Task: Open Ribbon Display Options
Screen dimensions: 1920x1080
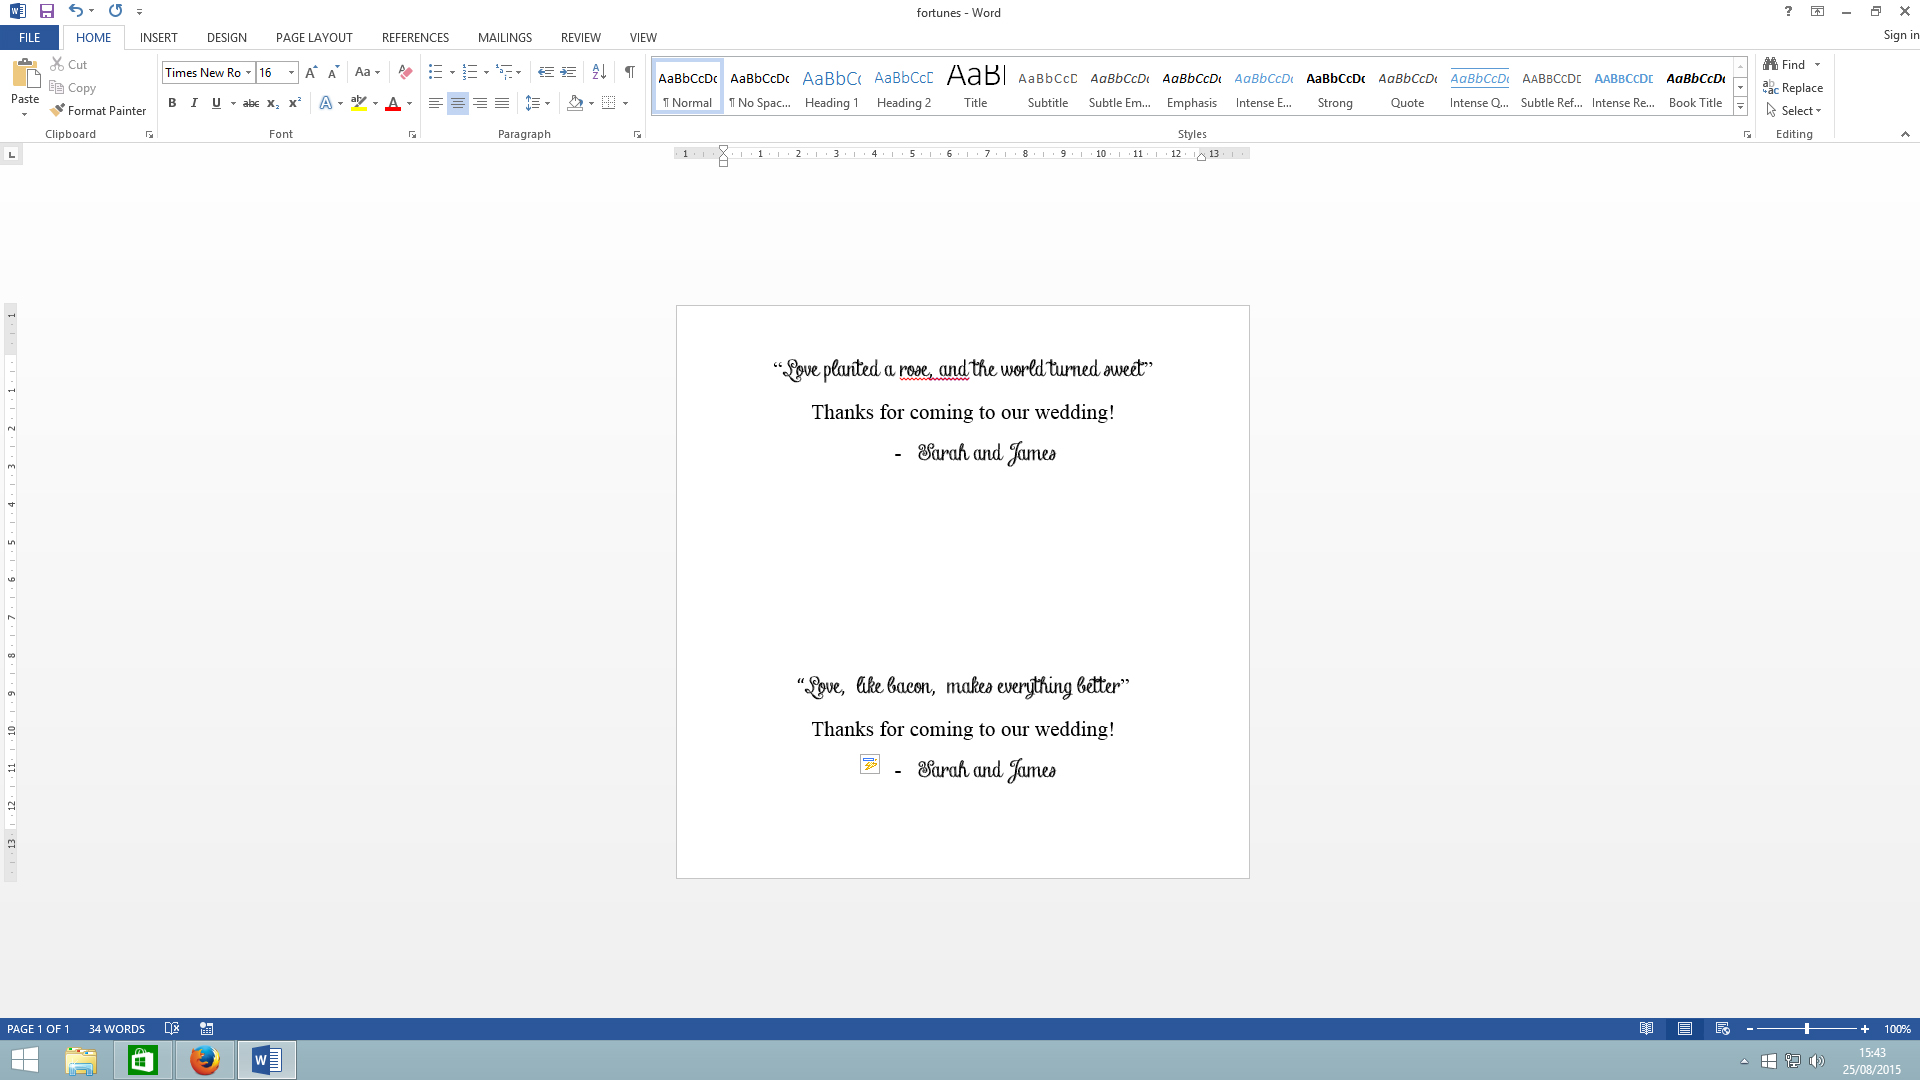Action: (1817, 12)
